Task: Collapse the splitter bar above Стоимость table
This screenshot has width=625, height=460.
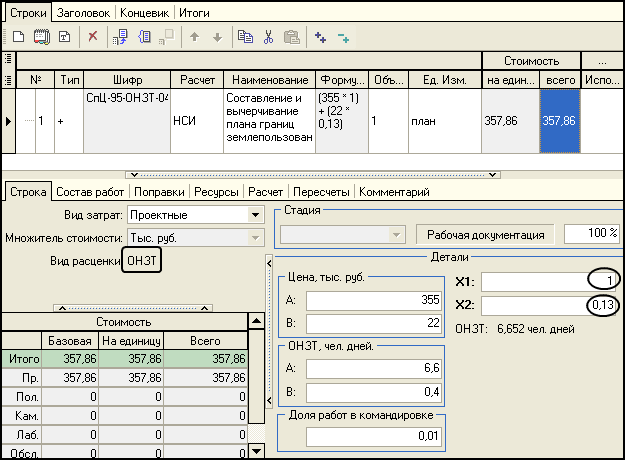Action: pyautogui.click(x=133, y=308)
